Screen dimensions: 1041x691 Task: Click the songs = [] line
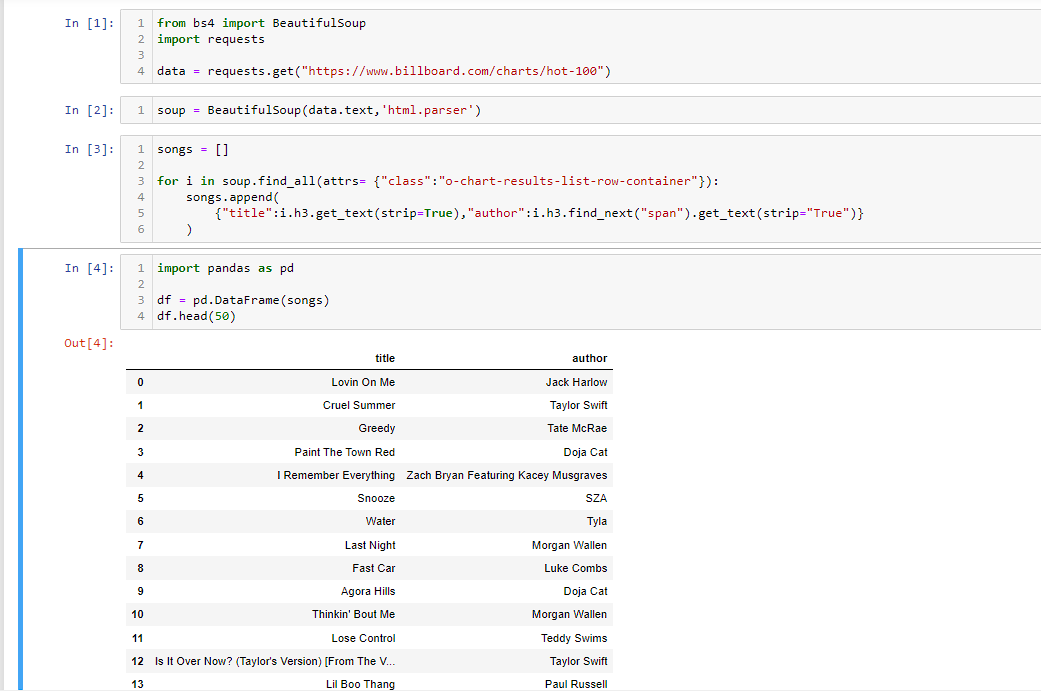click(190, 148)
